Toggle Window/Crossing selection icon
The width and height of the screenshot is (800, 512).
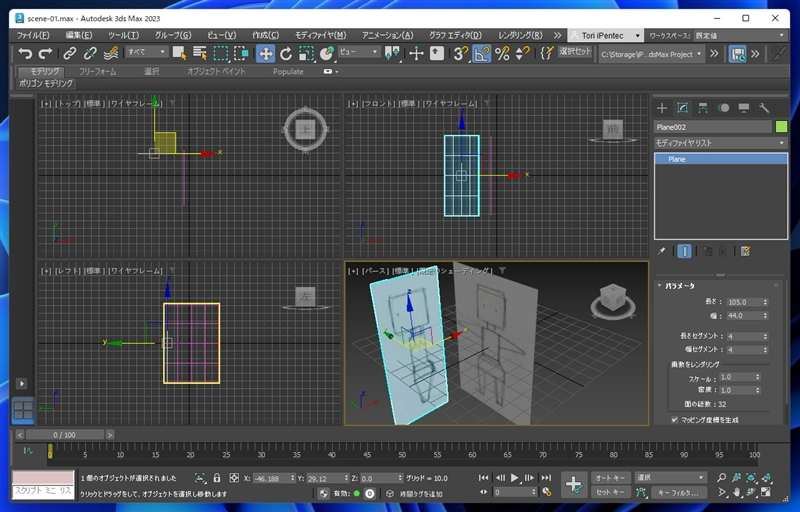(x=241, y=53)
